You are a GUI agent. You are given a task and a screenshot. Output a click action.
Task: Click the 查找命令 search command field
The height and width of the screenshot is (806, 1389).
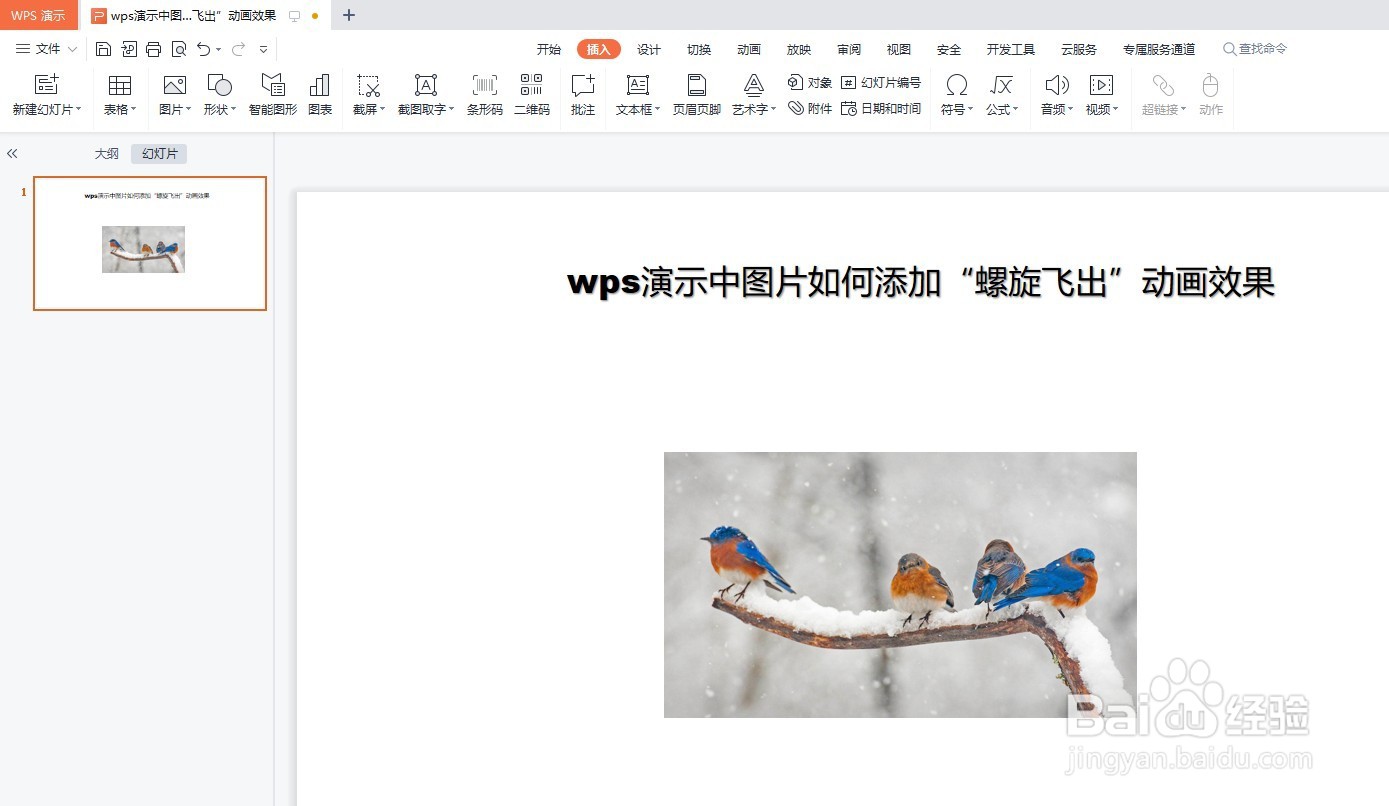coord(1255,49)
